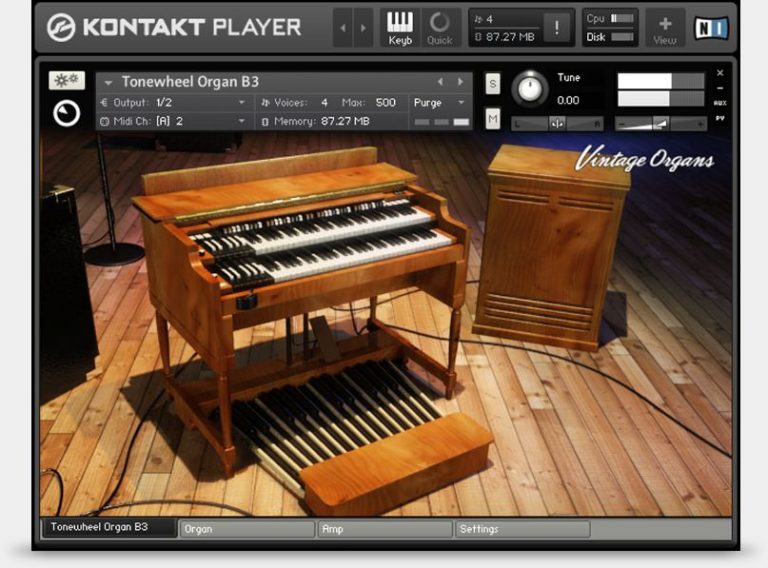The height and width of the screenshot is (568, 768).
Task: Select the Tonewheel Organ B3 bottom tab
Action: point(109,527)
